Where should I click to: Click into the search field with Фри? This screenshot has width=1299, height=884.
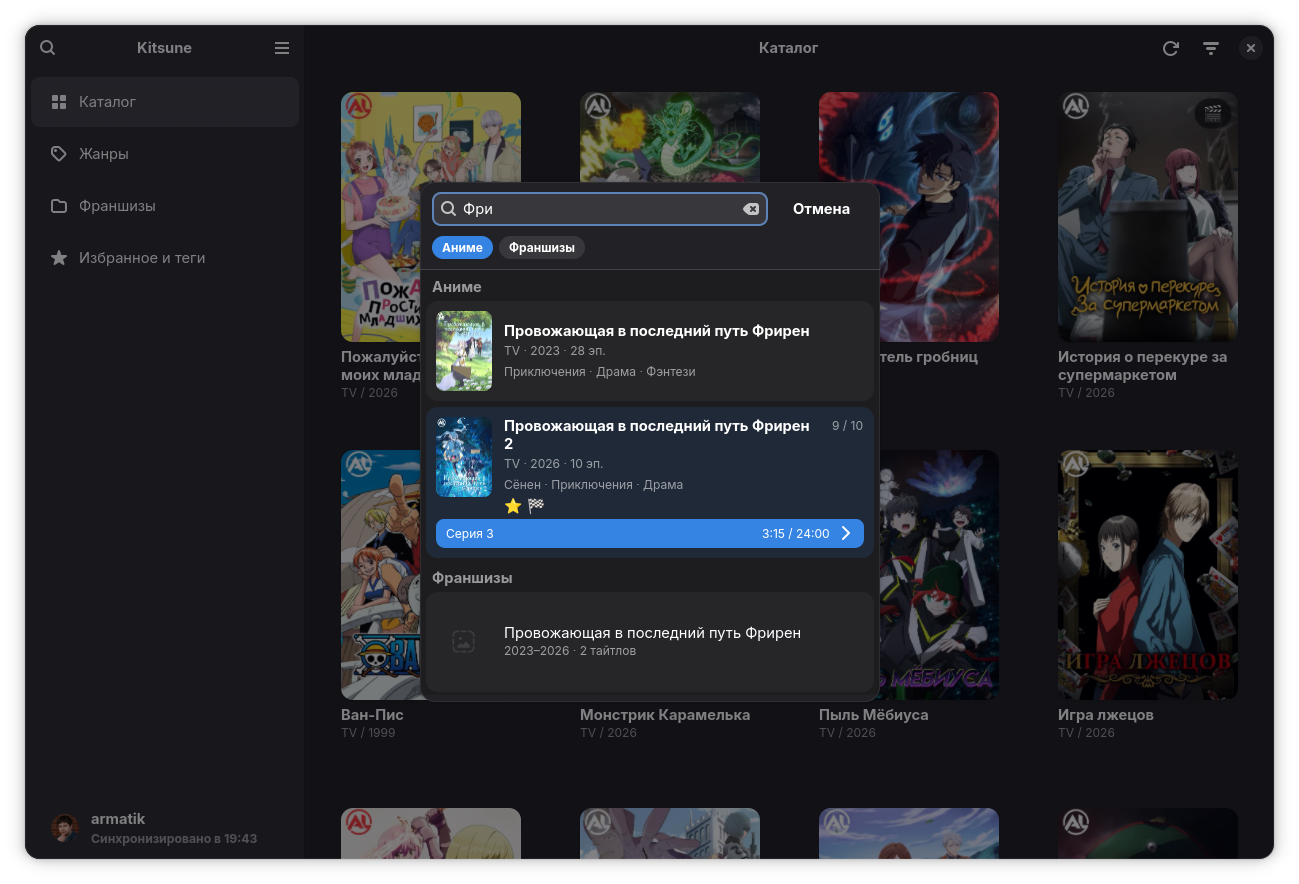600,209
